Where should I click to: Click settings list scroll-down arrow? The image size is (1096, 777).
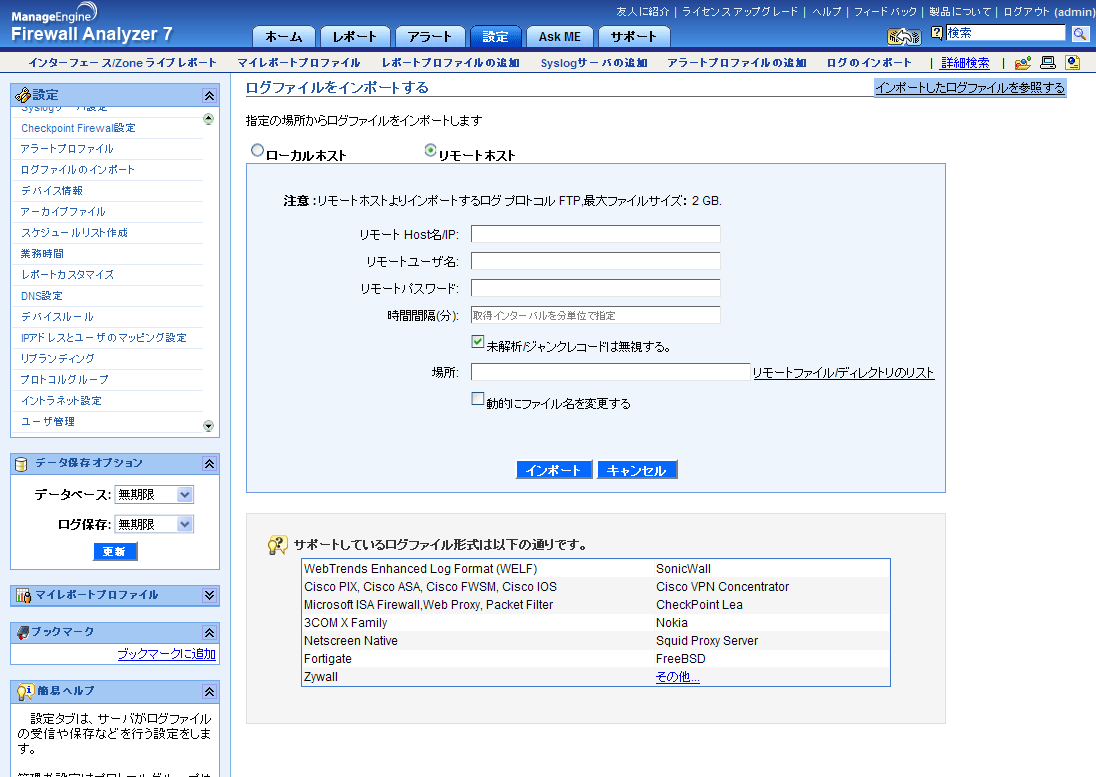point(208,426)
